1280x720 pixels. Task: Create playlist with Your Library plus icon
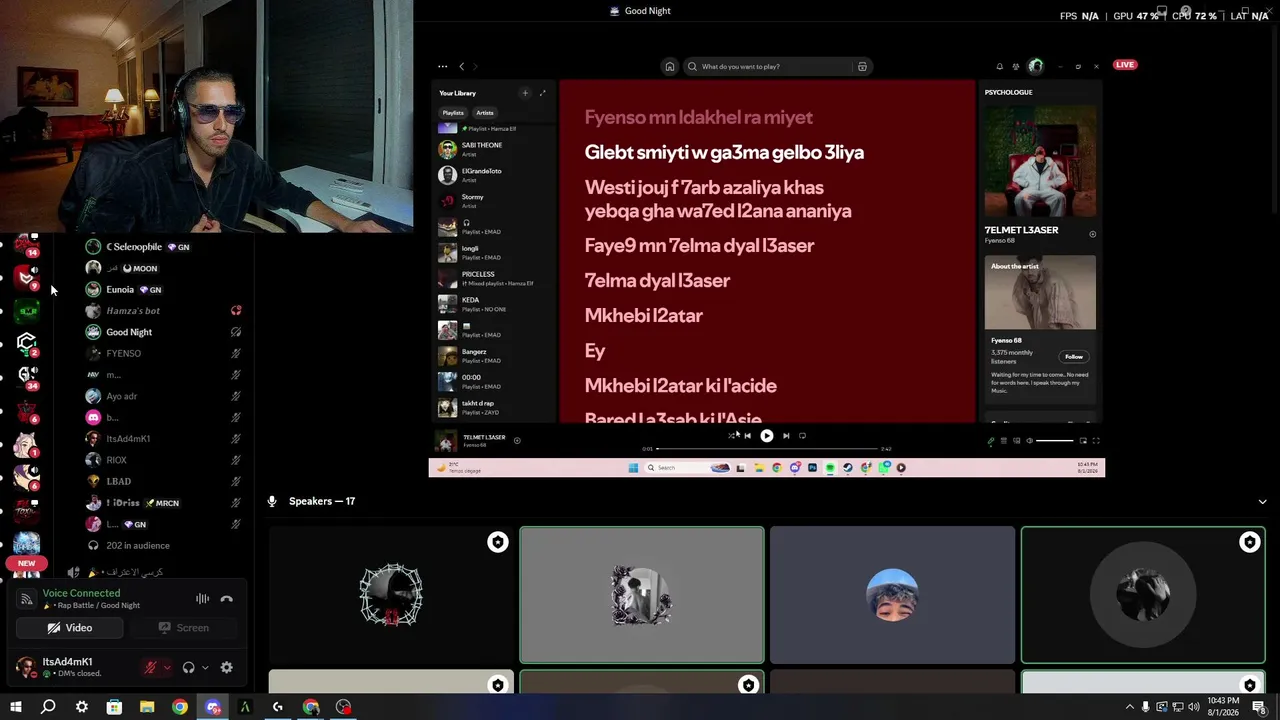[525, 93]
